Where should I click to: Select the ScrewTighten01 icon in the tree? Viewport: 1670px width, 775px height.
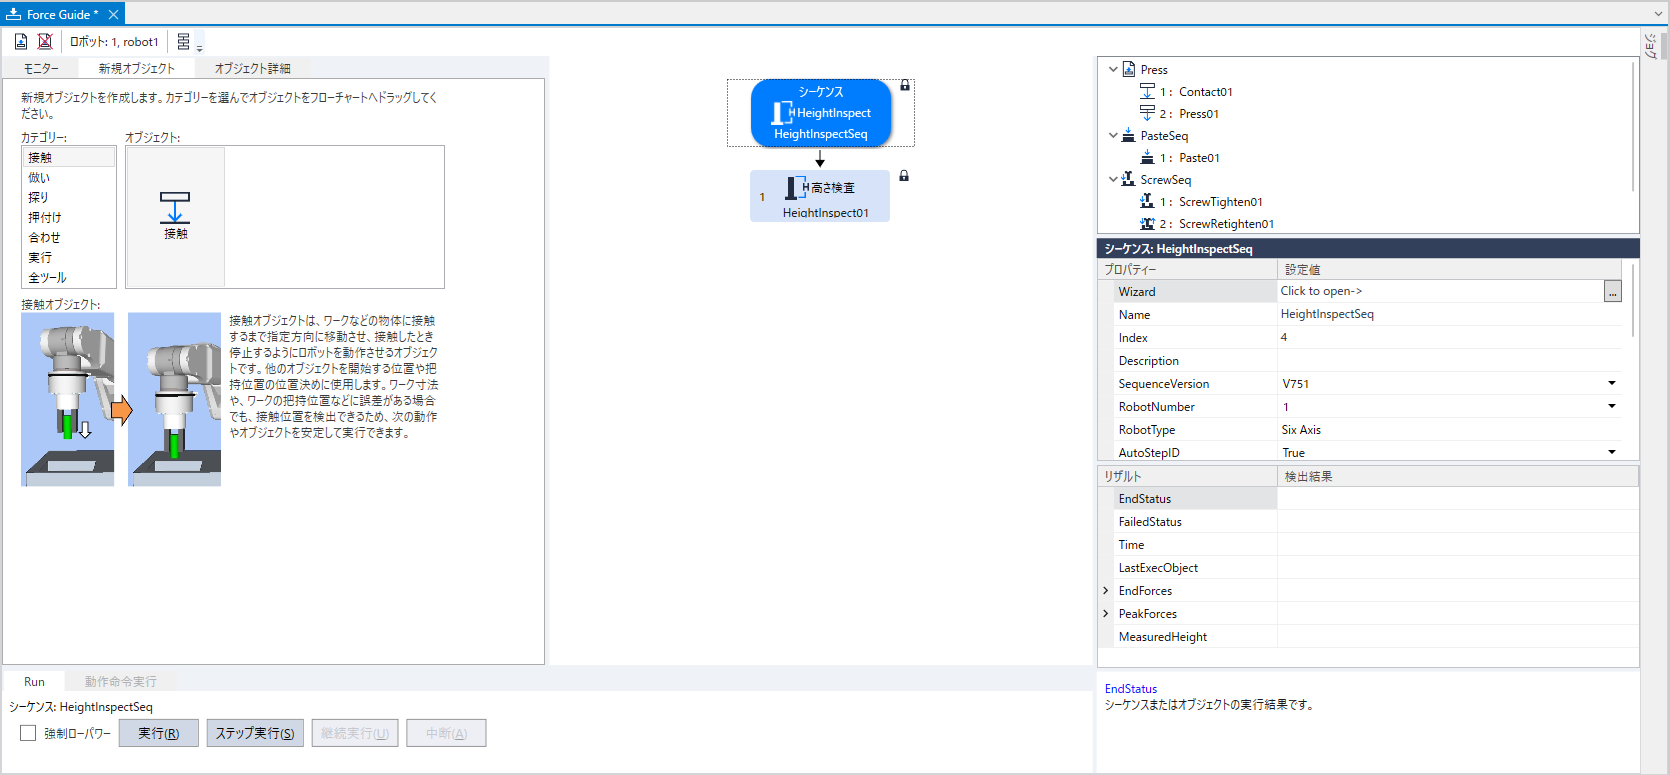[x=1147, y=202]
